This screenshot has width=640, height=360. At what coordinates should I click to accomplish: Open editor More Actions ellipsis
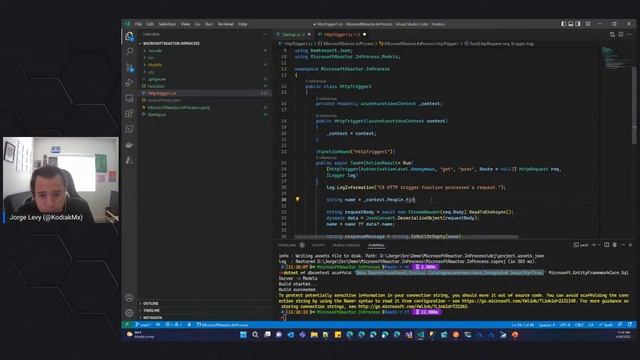point(629,35)
